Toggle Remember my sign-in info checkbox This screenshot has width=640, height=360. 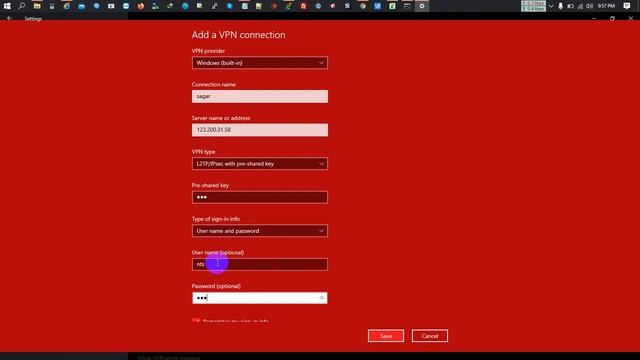(196, 321)
